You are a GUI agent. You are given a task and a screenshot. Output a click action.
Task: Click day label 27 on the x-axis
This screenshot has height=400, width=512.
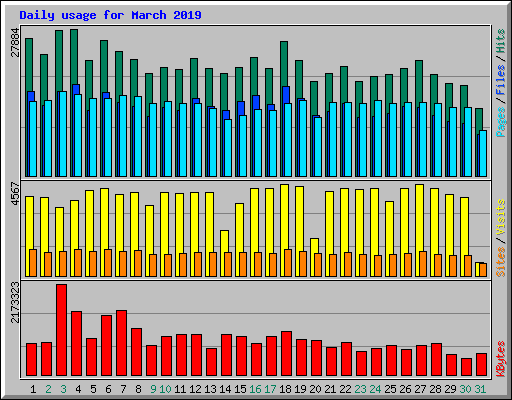[420, 389]
